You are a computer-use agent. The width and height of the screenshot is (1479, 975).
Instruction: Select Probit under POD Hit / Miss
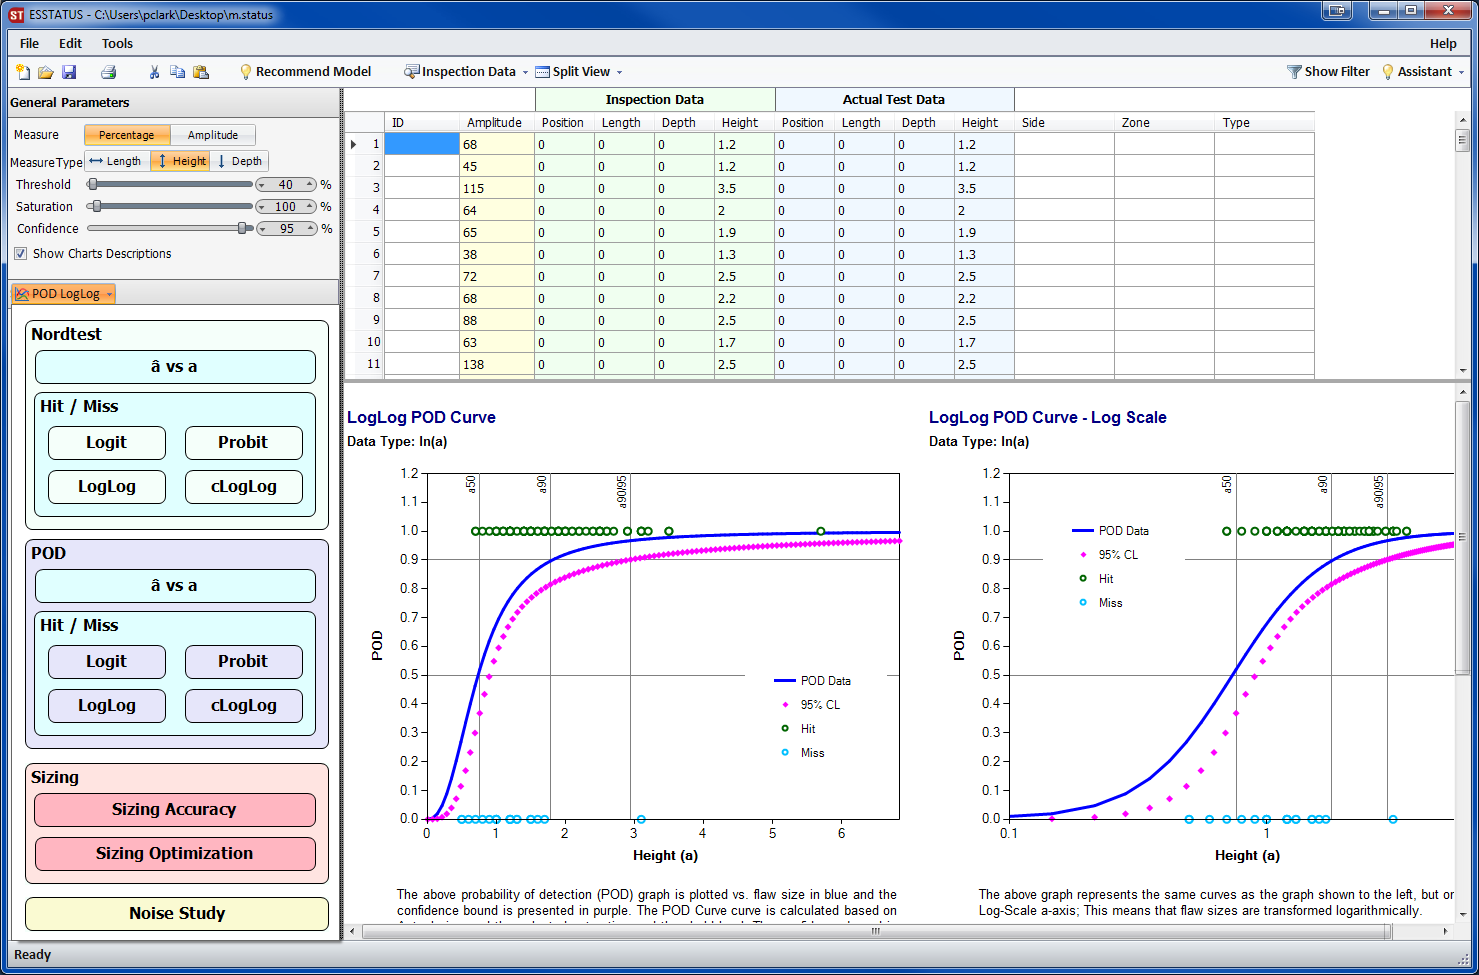coord(244,662)
